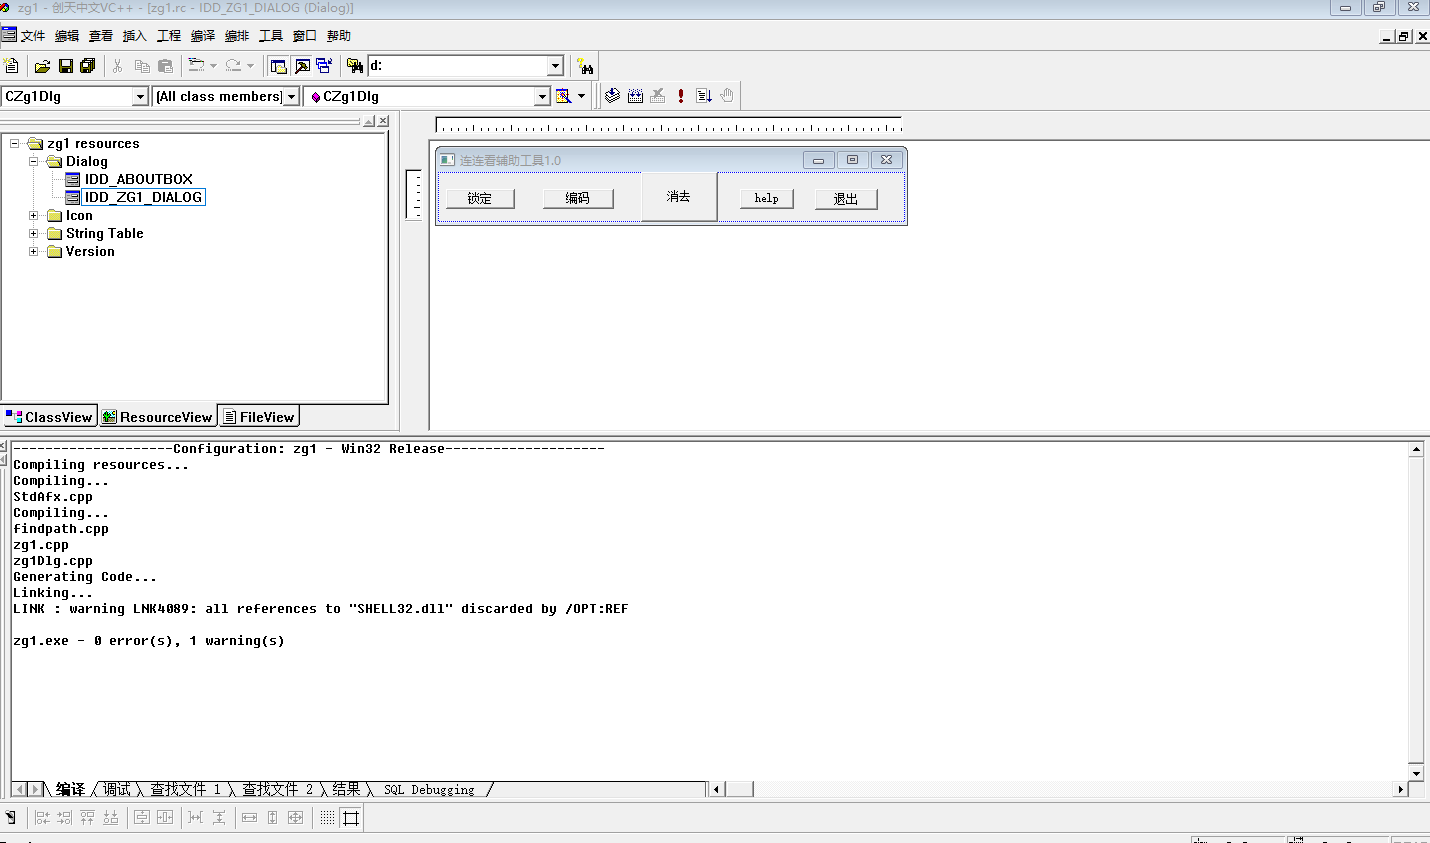This screenshot has width=1430, height=843.
Task: Toggle the dialog editor guides button
Action: pos(351,818)
